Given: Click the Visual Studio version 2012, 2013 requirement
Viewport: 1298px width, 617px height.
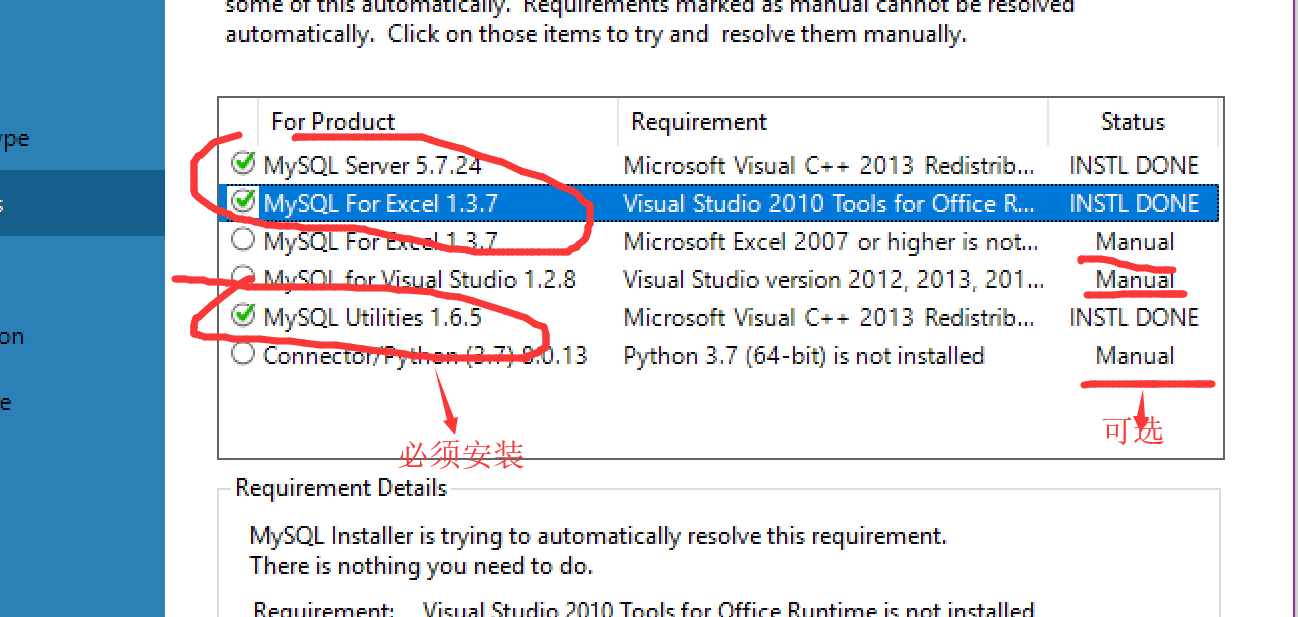Looking at the screenshot, I should [x=833, y=279].
